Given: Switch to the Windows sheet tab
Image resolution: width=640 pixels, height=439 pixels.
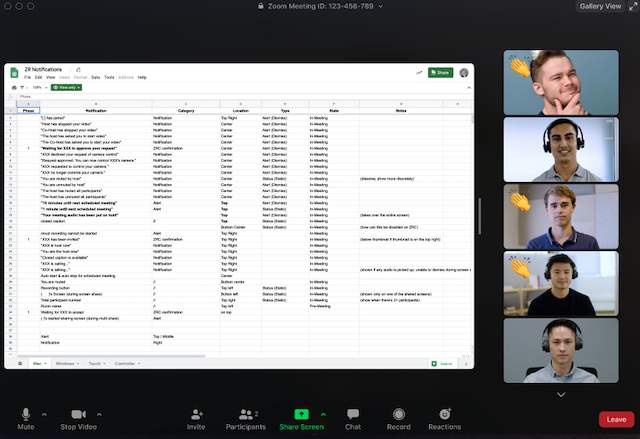Looking at the screenshot, I should pyautogui.click(x=67, y=363).
